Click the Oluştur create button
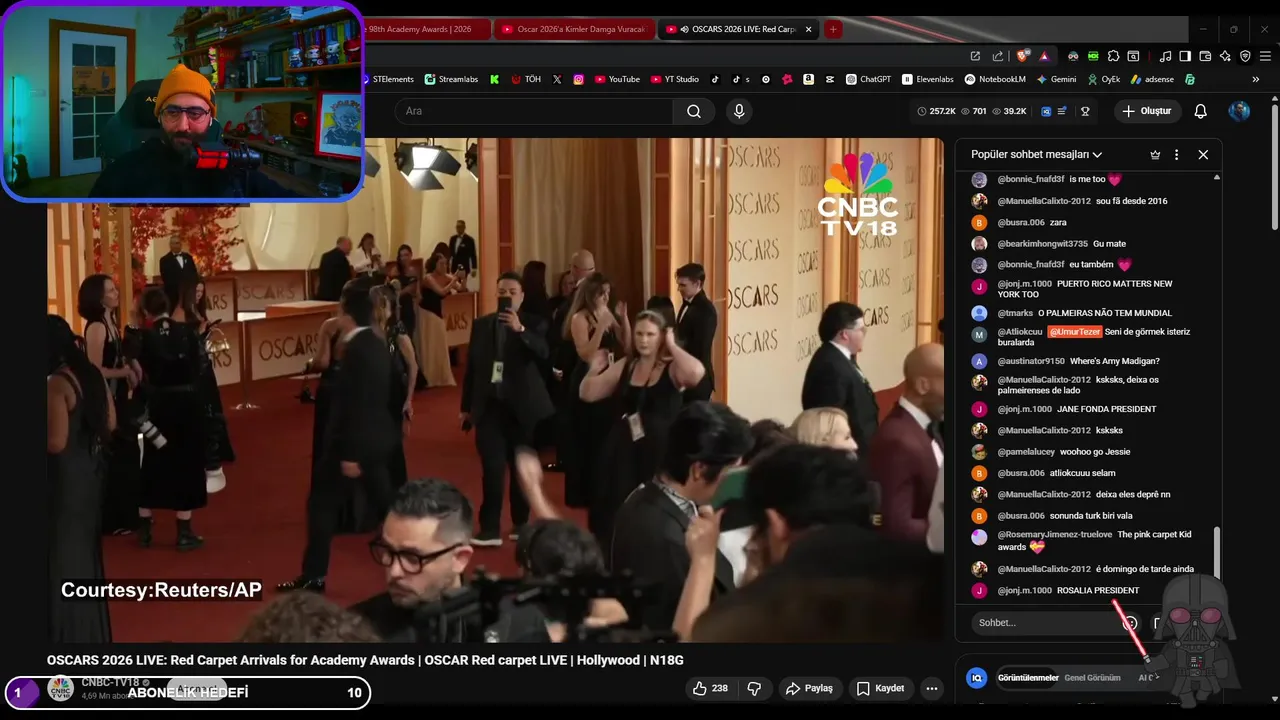The height and width of the screenshot is (720, 1280). [x=1147, y=111]
